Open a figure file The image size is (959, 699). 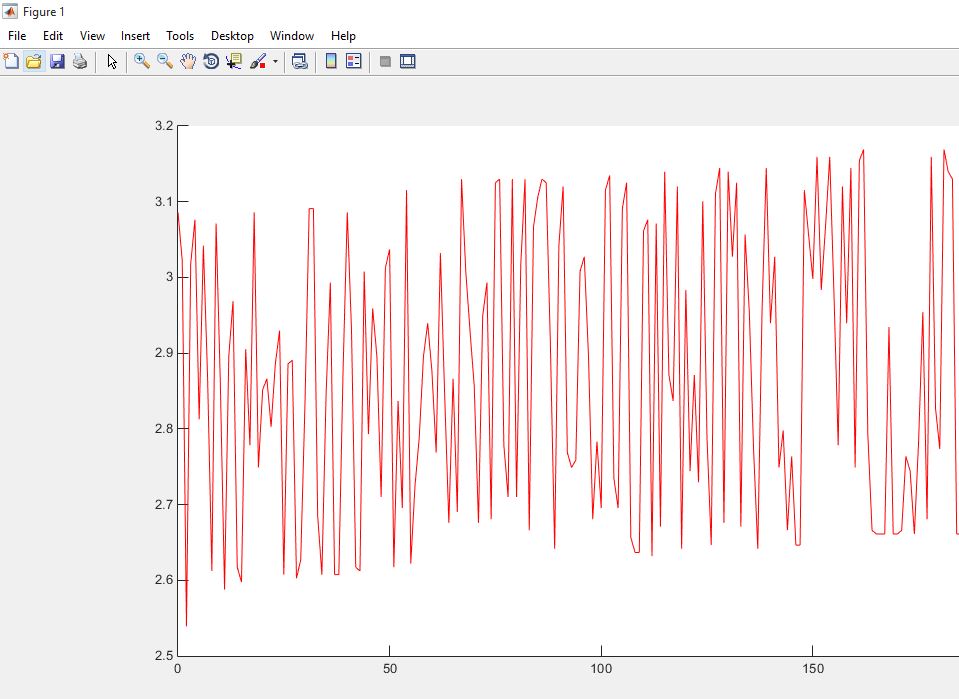click(34, 60)
